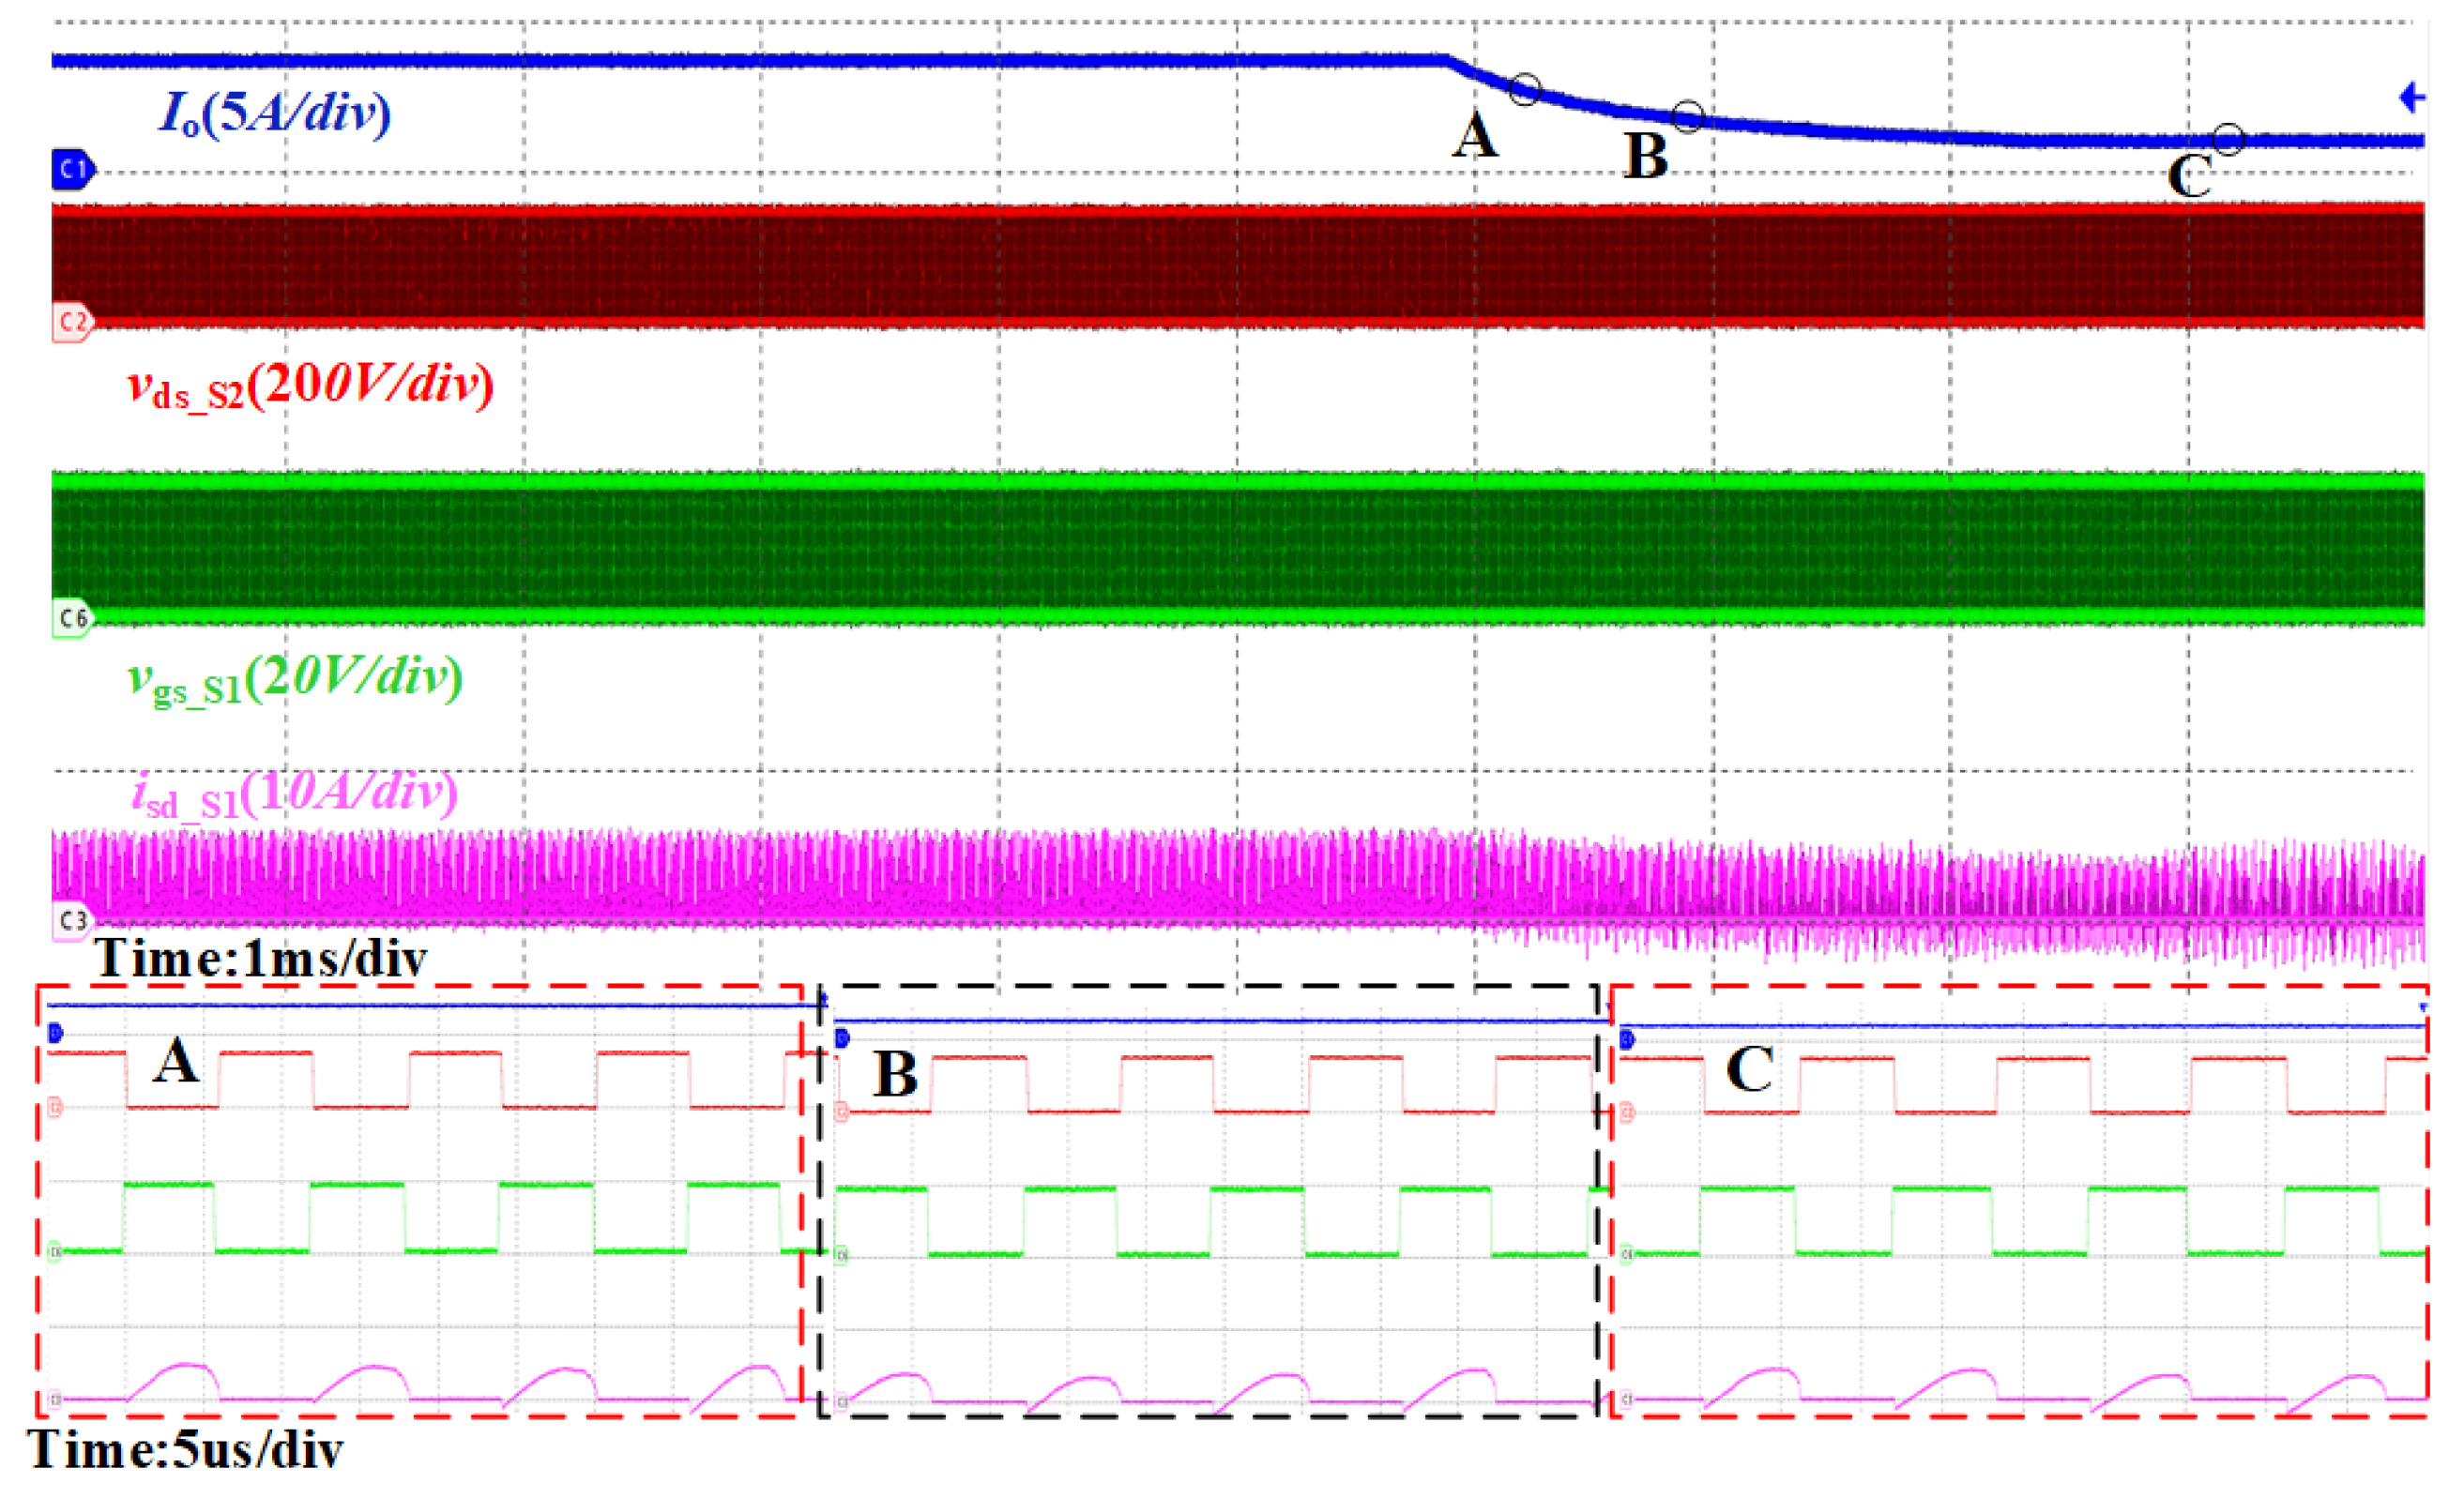Click the red C2 channel marker
Viewport: 2464px width, 1498px height.
72,322
